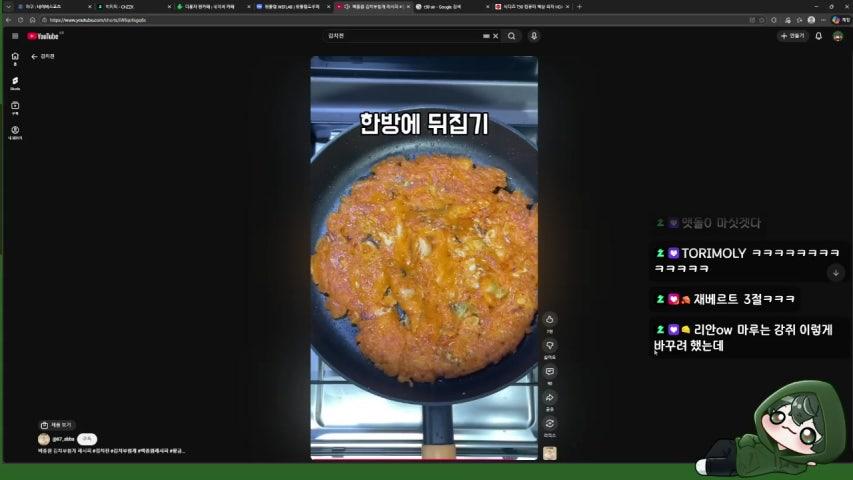Click the kimchi pancake Short video
This screenshot has height=480, width=853.
424,258
